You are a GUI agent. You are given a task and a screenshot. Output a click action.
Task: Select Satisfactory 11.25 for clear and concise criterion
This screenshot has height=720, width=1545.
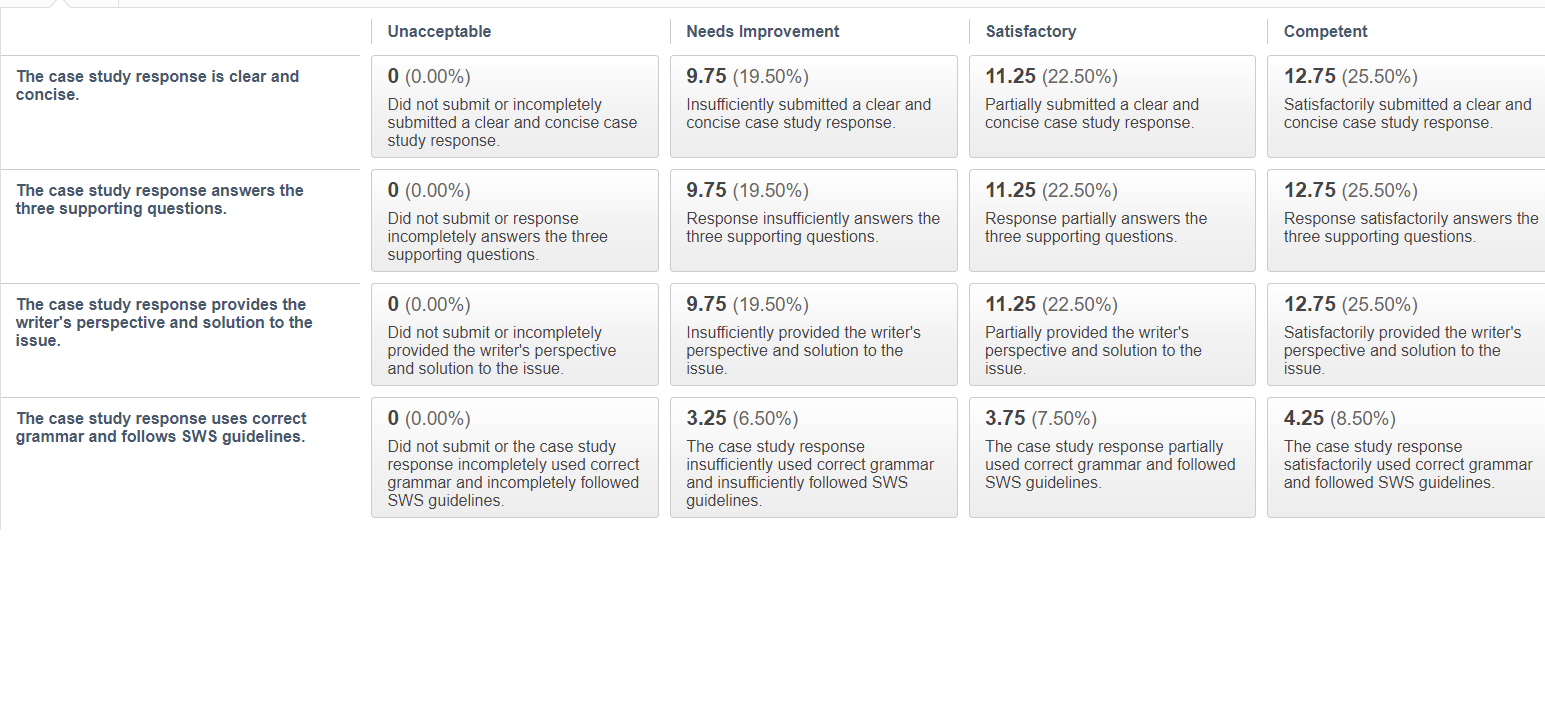tap(1112, 106)
